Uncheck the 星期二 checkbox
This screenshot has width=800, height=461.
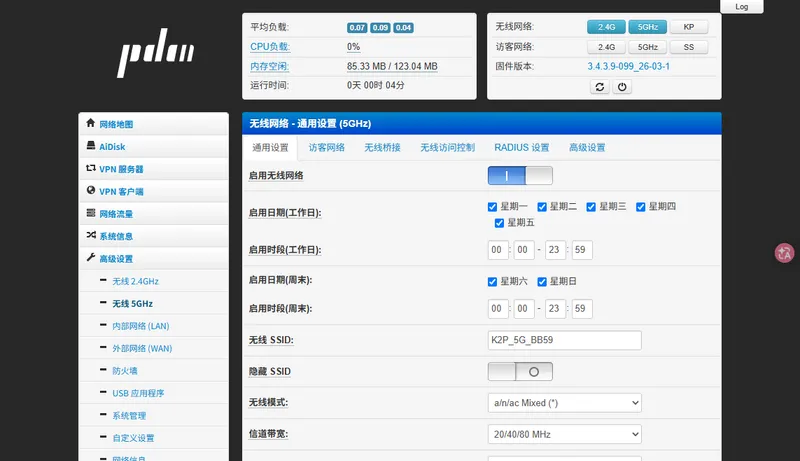pos(542,207)
